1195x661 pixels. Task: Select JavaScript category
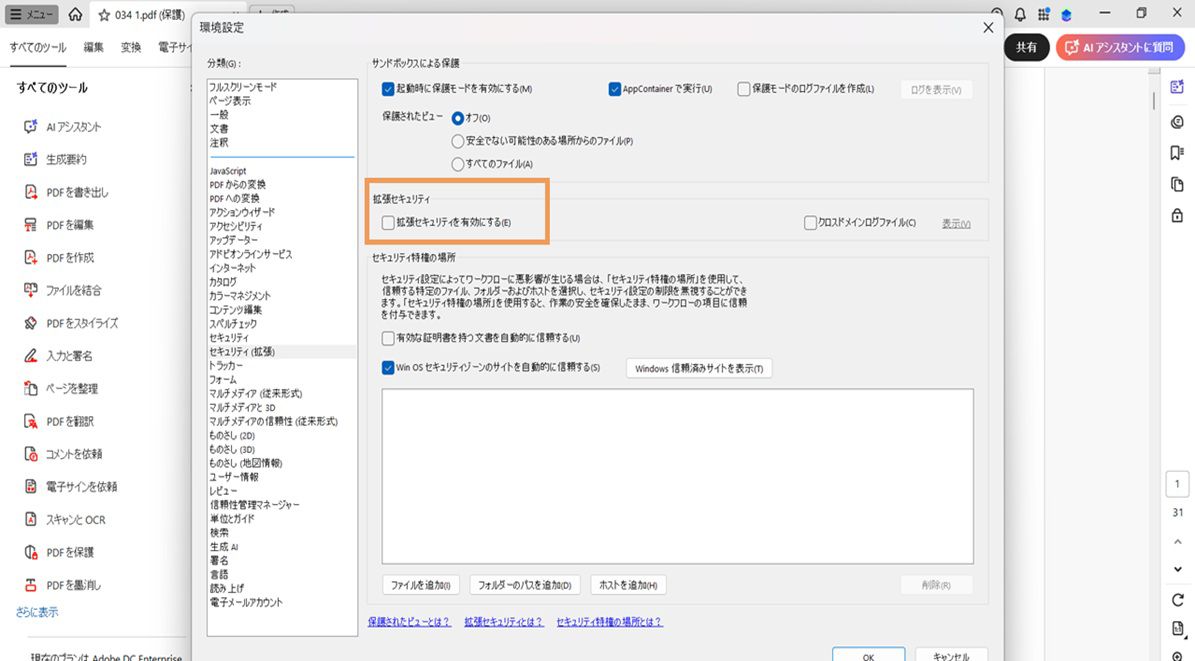point(228,171)
